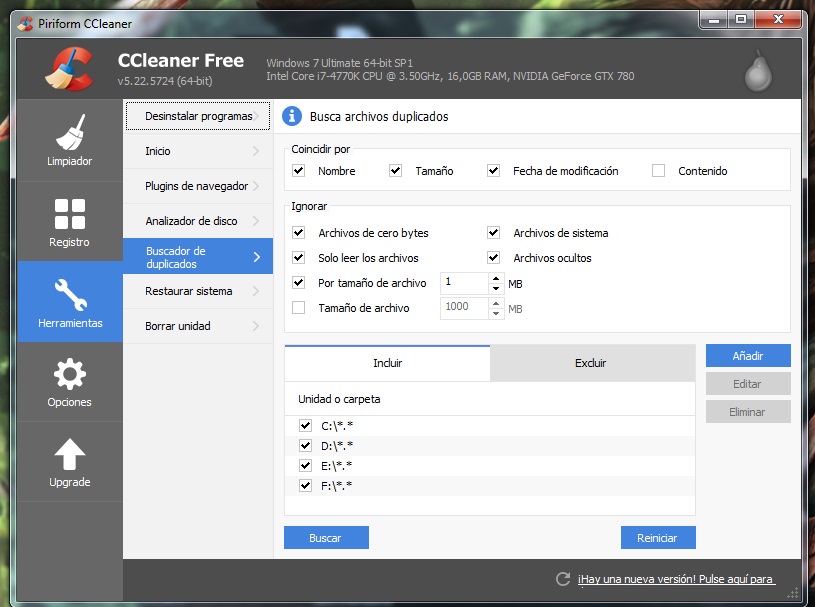Screen dimensions: 815x607
Task: Uncheck the F:\*.* drive entry
Action: coord(305,485)
